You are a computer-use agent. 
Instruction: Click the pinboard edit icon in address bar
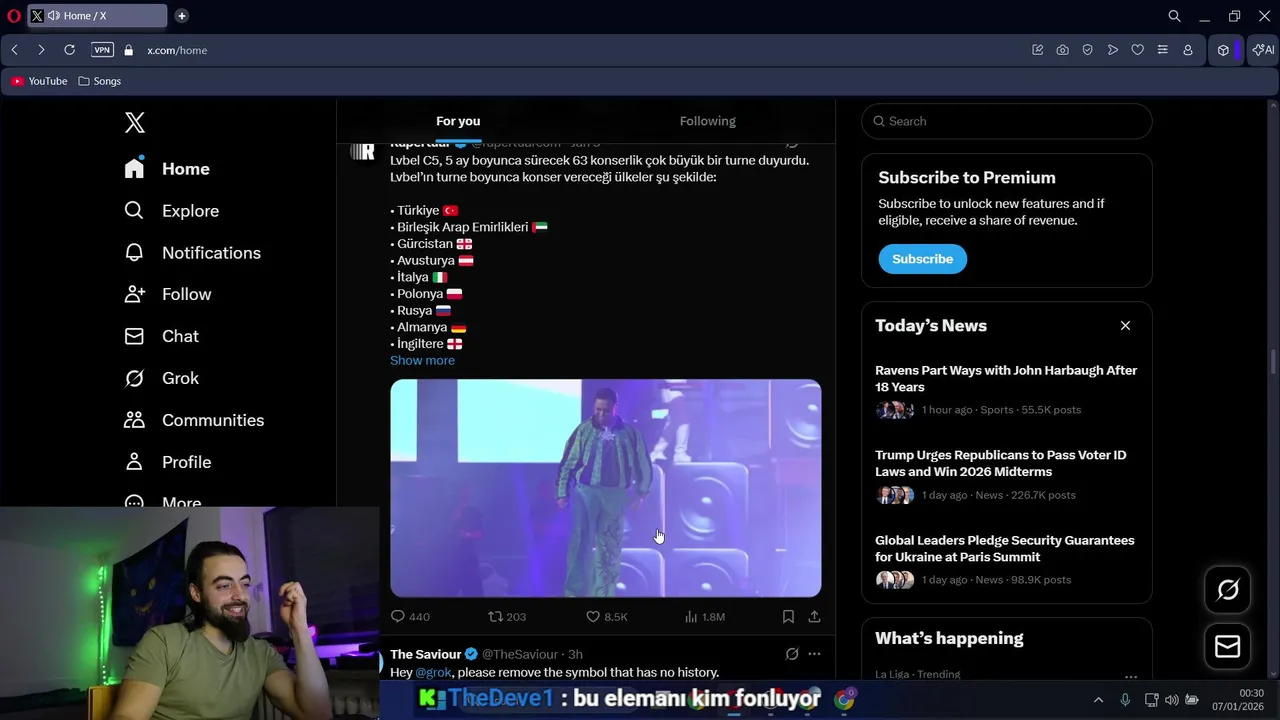coord(1037,50)
